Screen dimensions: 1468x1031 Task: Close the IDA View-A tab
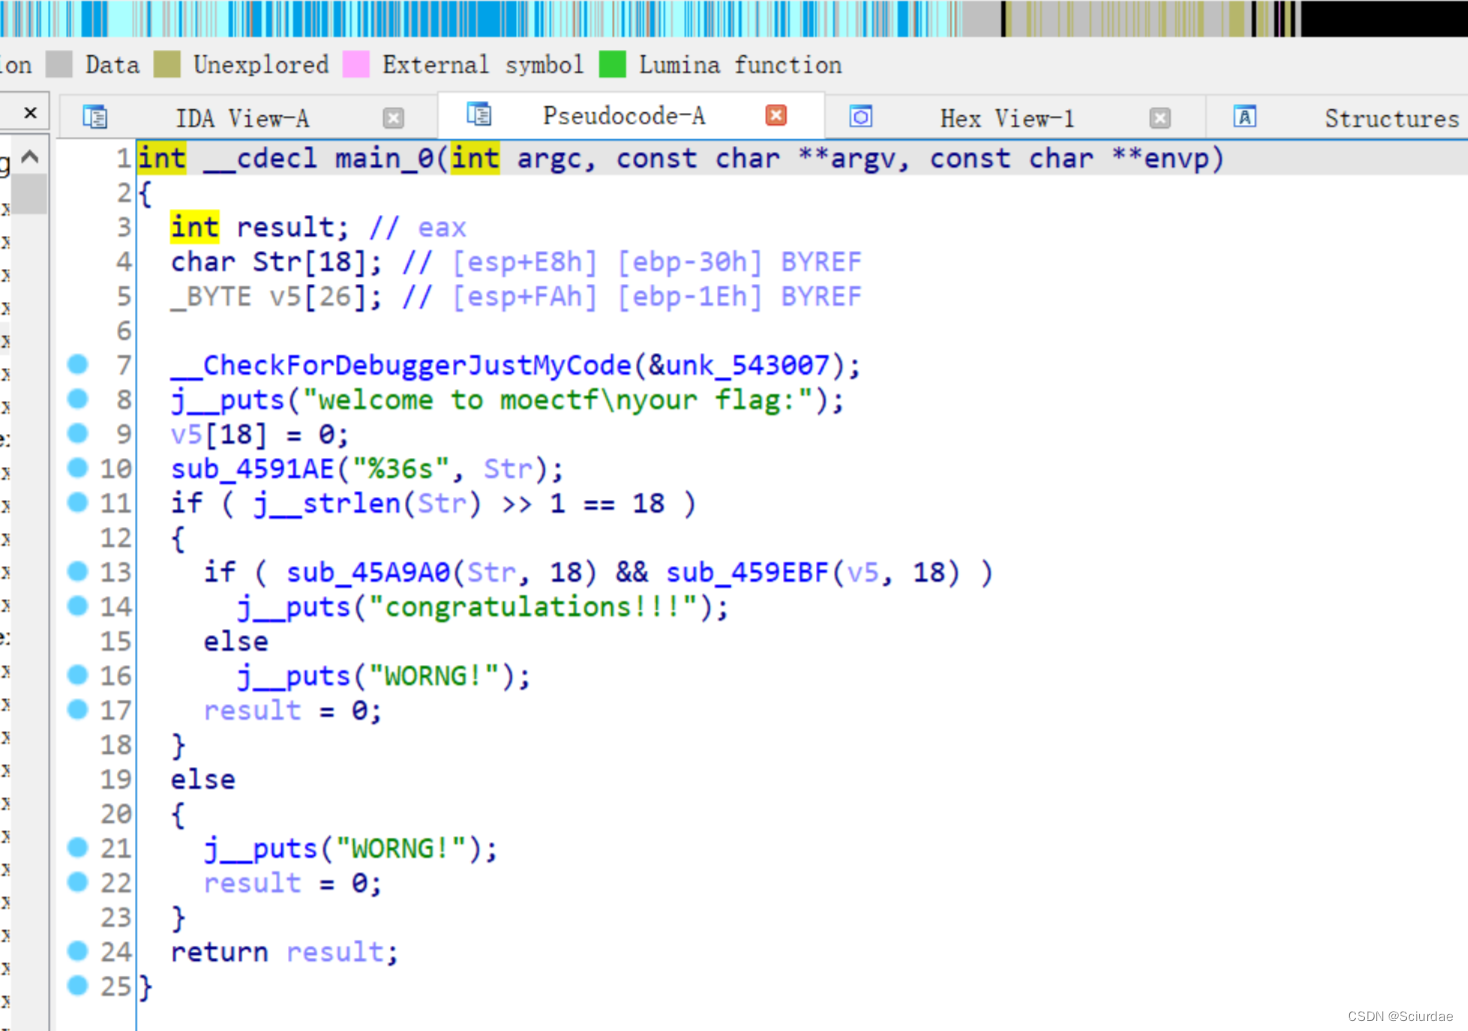[393, 117]
